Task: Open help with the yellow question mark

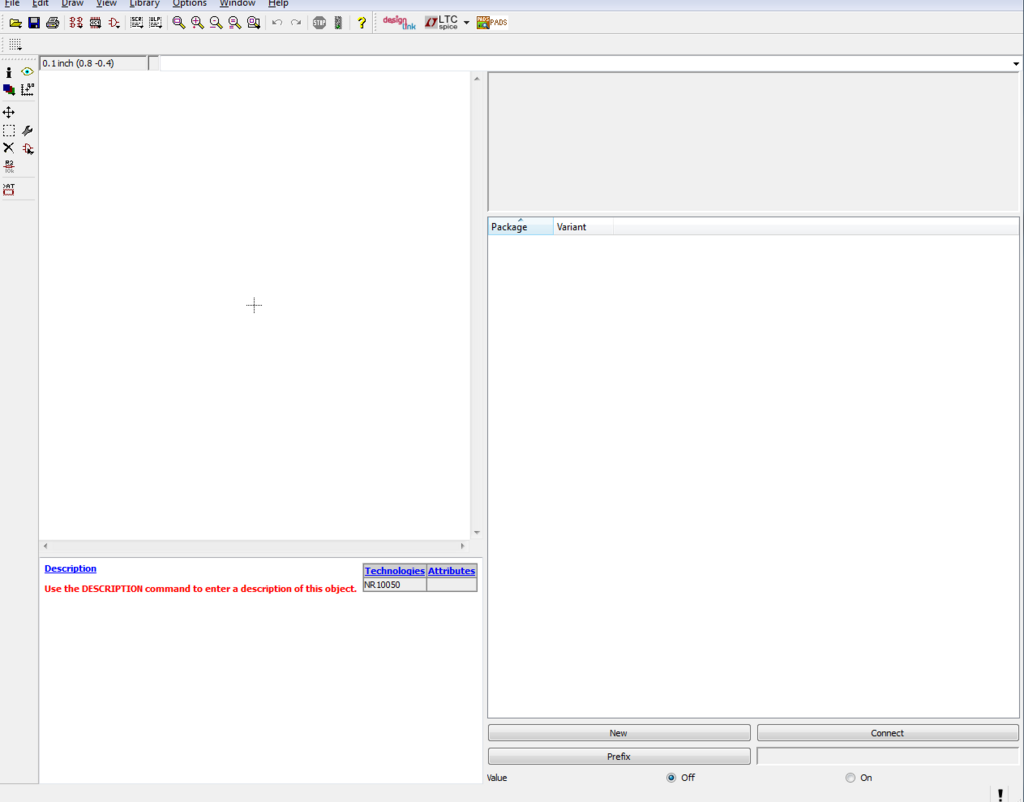Action: (362, 23)
